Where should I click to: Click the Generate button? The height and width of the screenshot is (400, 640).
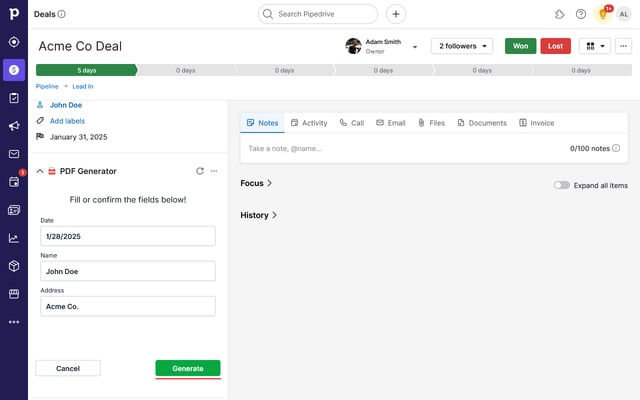188,368
